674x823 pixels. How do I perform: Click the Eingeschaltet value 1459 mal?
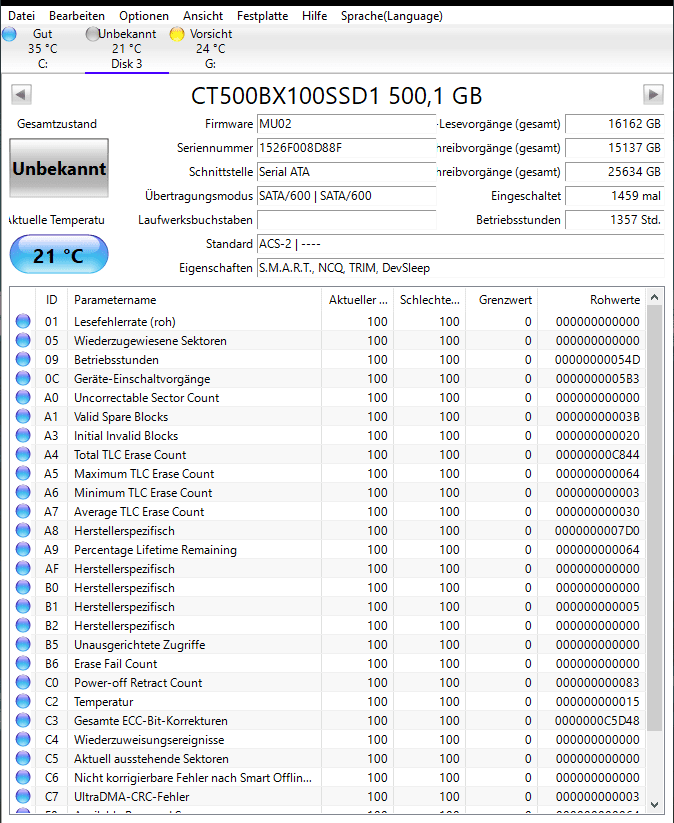pos(615,196)
